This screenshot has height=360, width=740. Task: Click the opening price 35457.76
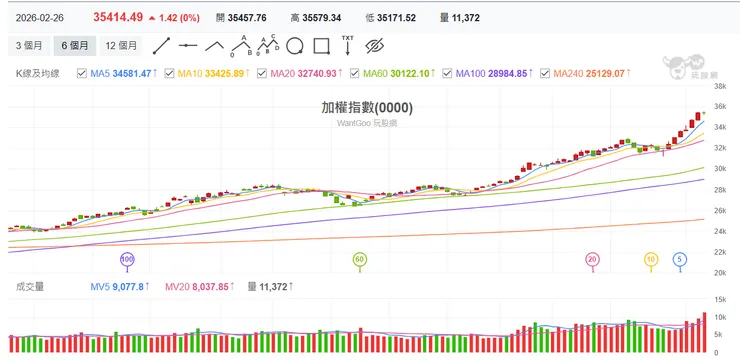[x=247, y=18]
